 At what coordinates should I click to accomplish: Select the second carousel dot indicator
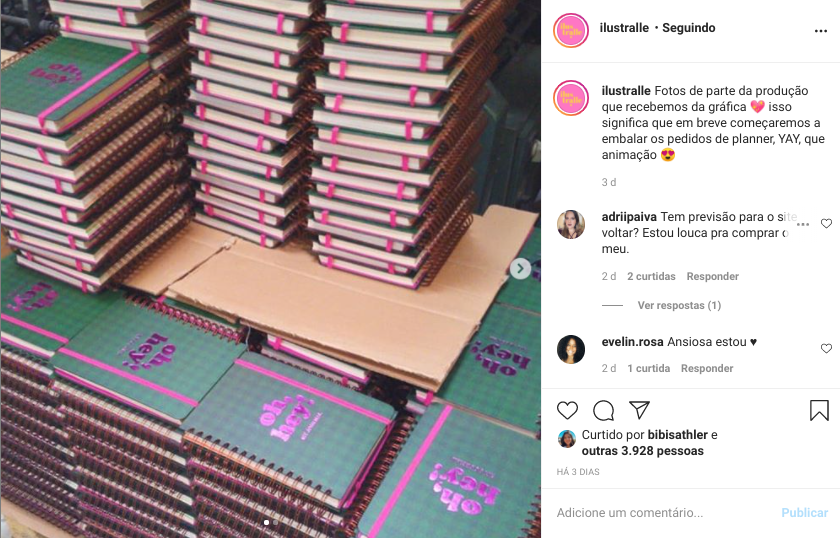click(275, 522)
